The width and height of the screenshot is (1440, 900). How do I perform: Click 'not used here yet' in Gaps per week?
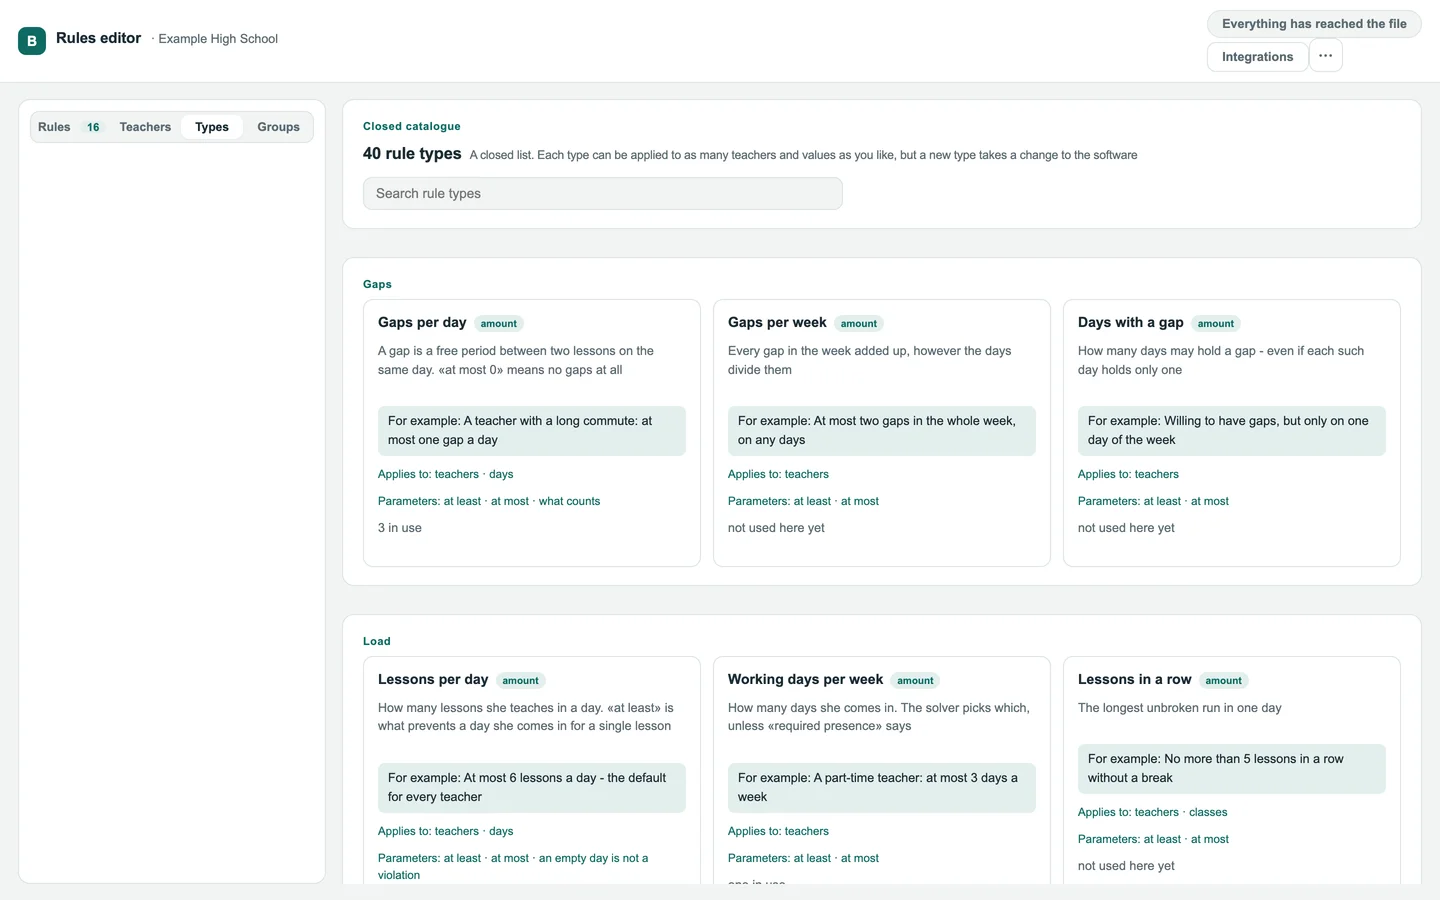point(776,528)
